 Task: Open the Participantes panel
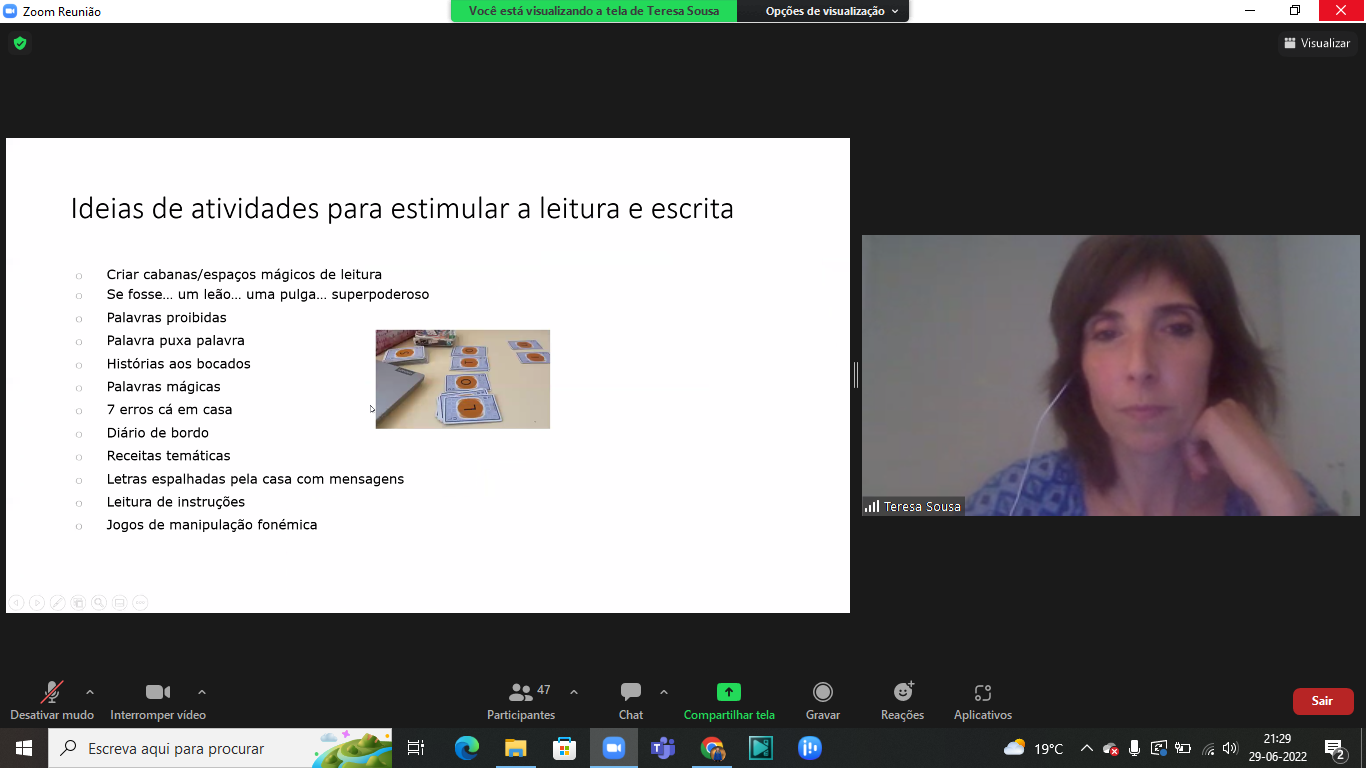pos(521,700)
